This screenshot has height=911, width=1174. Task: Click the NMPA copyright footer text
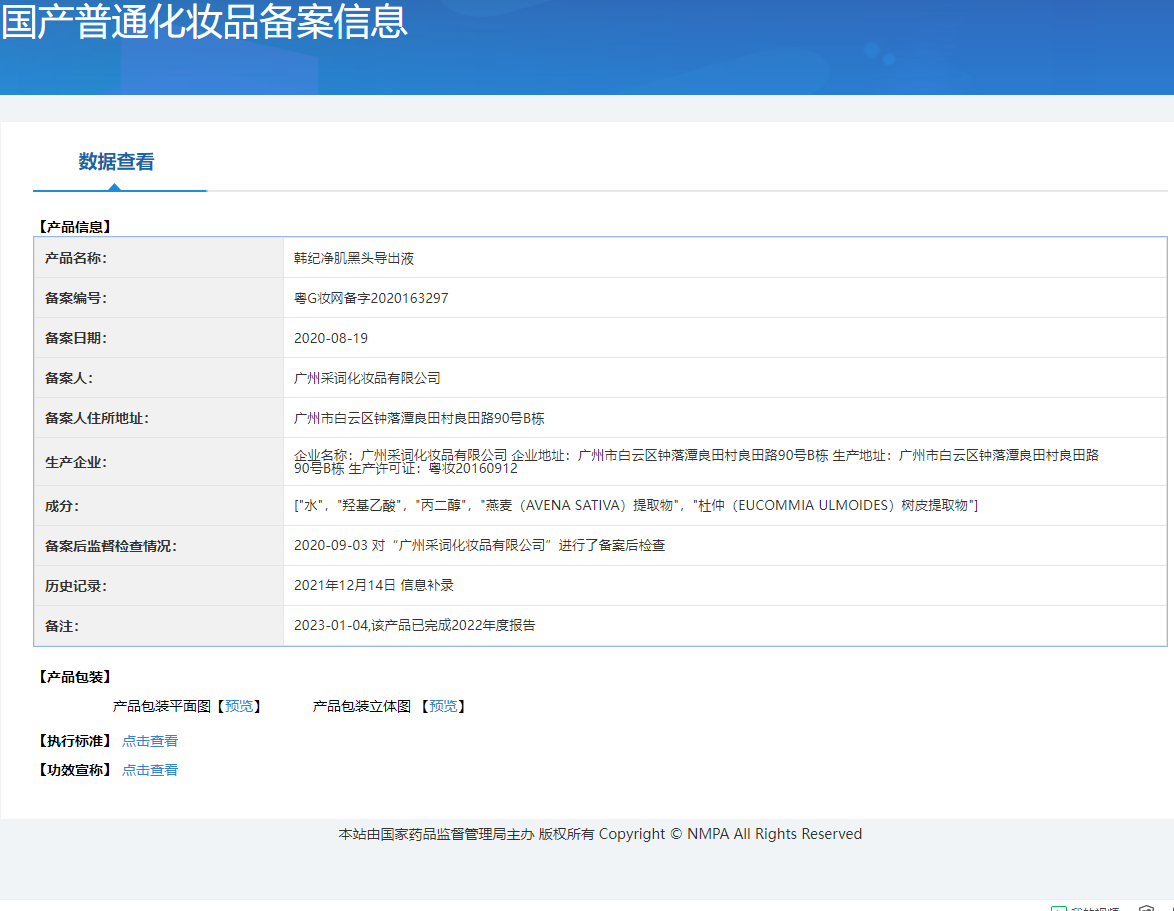pos(600,834)
